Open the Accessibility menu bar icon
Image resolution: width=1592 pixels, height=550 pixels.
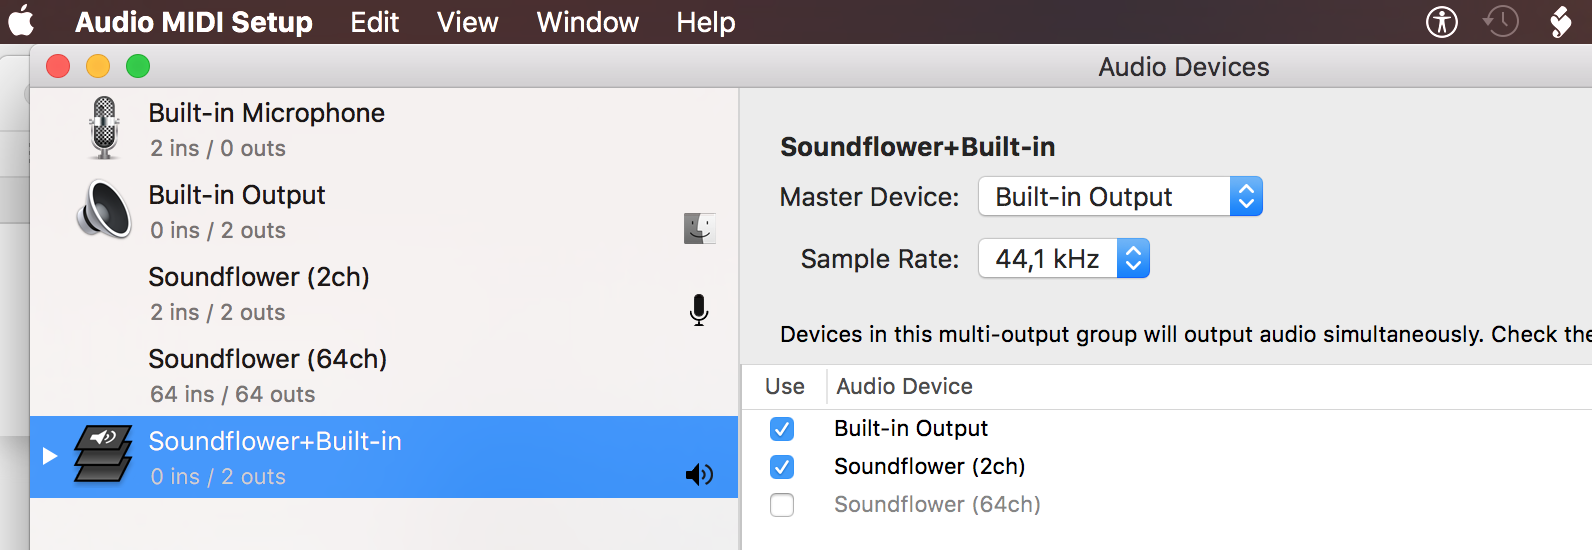1441,22
